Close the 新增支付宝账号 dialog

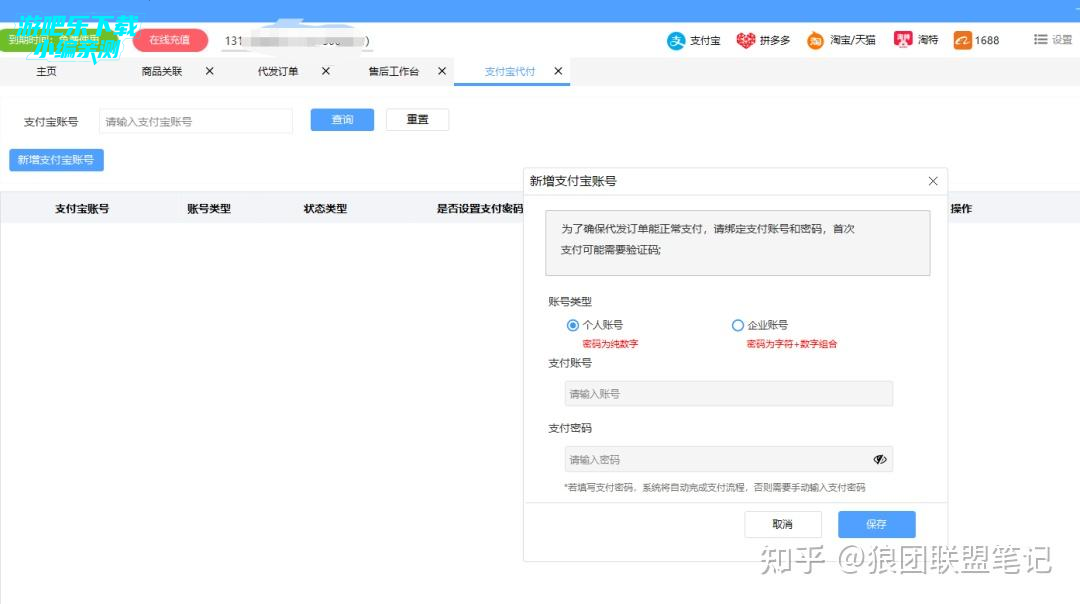pos(933,181)
